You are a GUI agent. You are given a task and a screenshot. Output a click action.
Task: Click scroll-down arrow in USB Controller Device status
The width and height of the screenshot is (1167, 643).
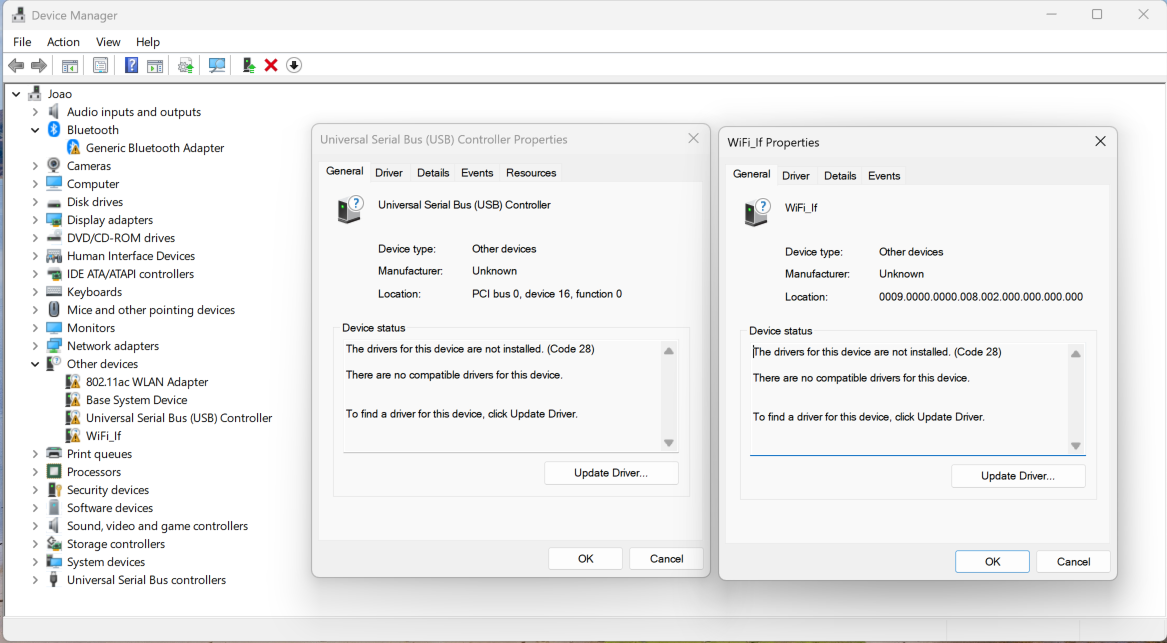[668, 443]
